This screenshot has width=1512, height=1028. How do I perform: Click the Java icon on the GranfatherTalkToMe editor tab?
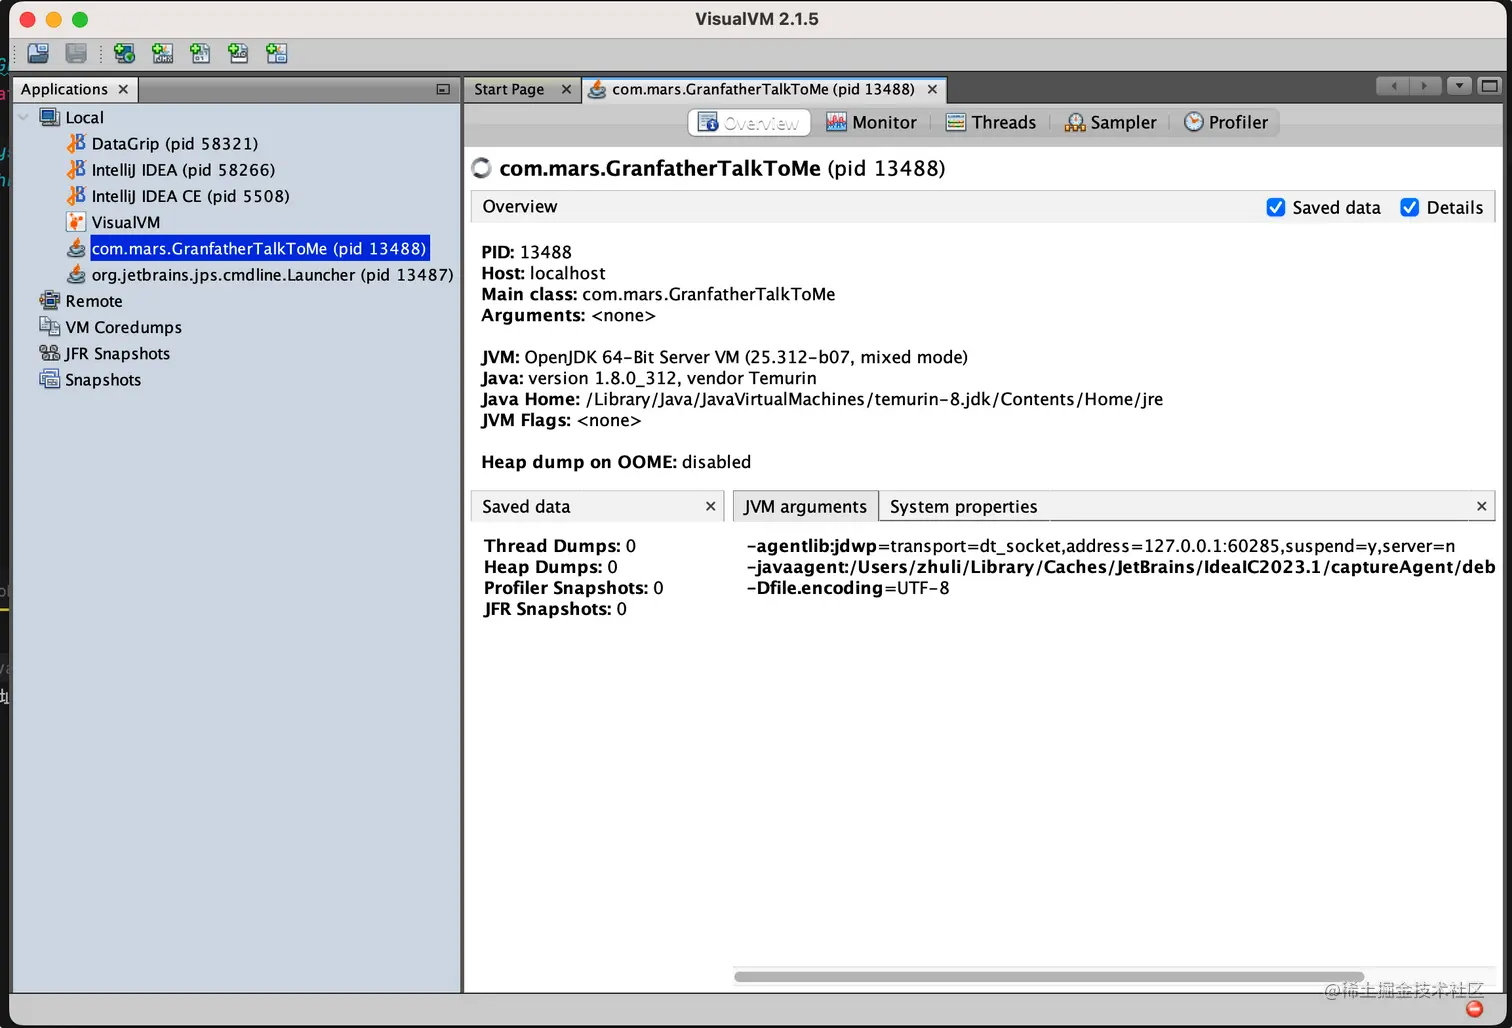597,89
